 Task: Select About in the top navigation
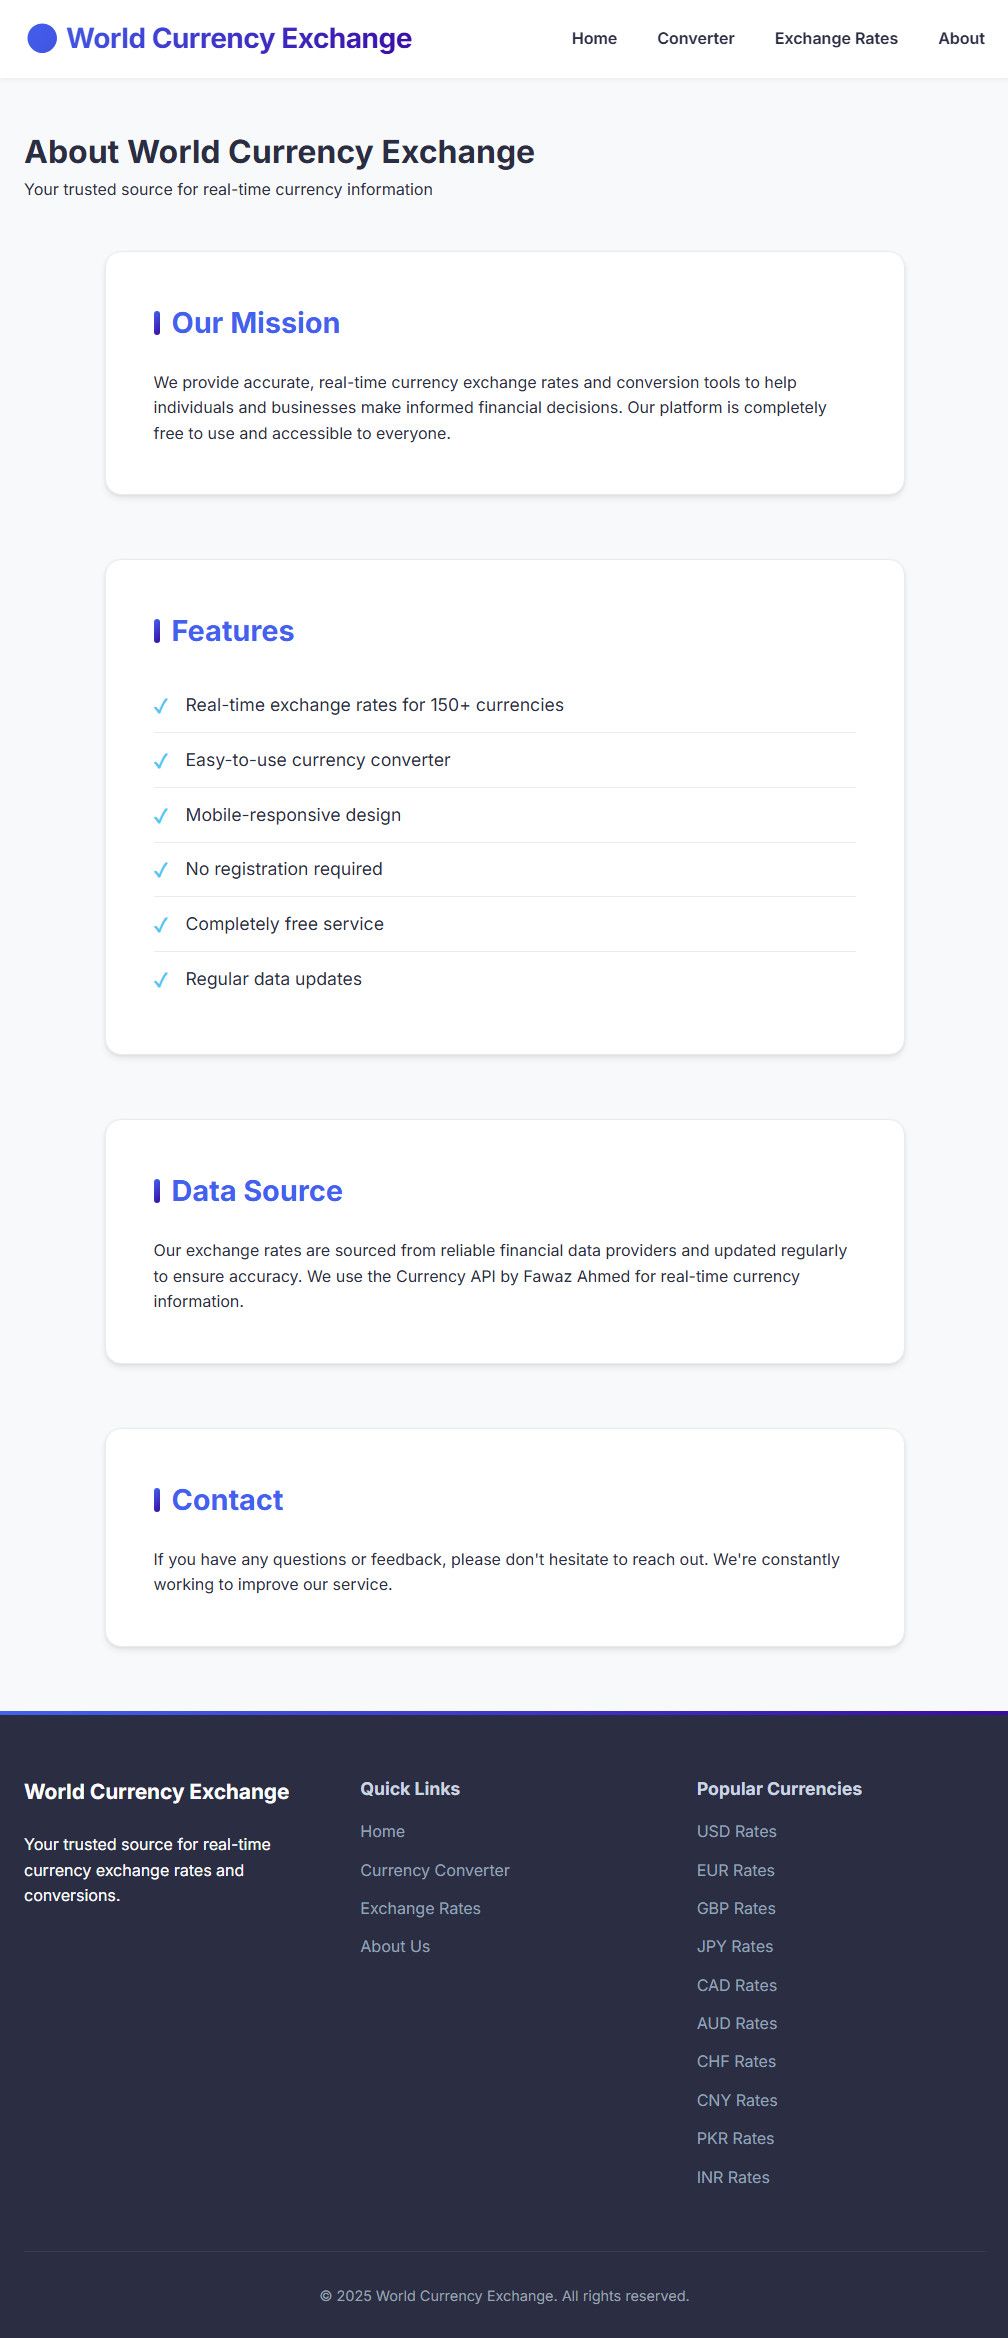(x=961, y=39)
